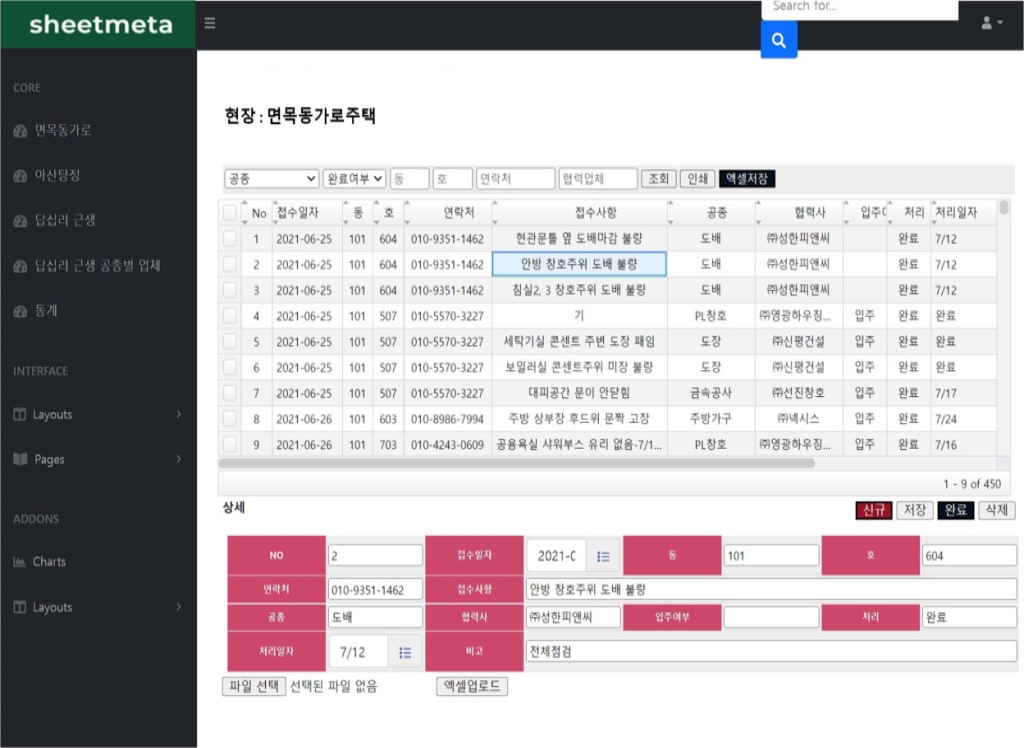Click the Pages book icon

pyautogui.click(x=20, y=459)
